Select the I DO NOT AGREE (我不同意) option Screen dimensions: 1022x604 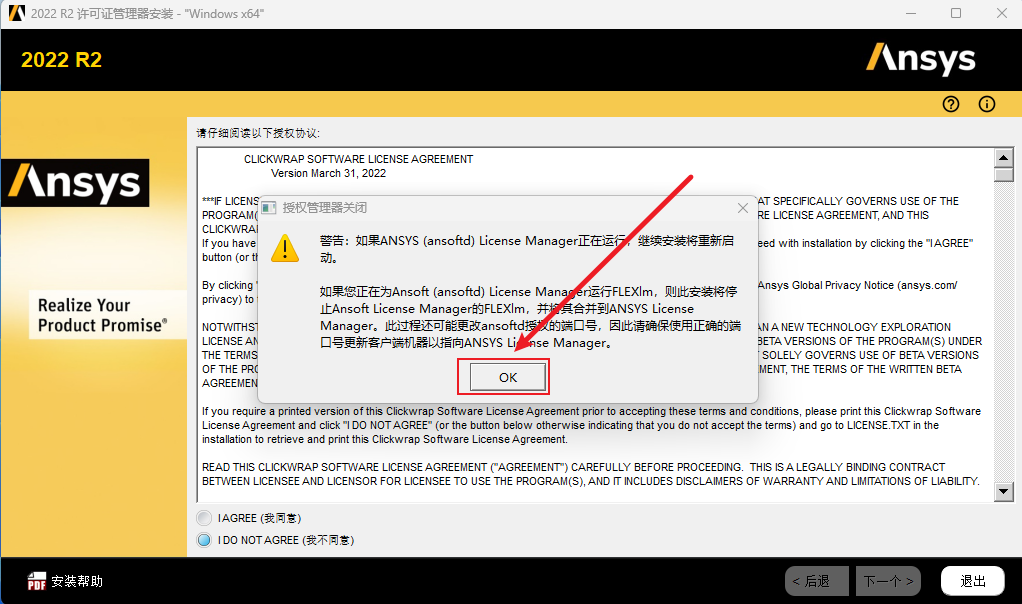(205, 540)
